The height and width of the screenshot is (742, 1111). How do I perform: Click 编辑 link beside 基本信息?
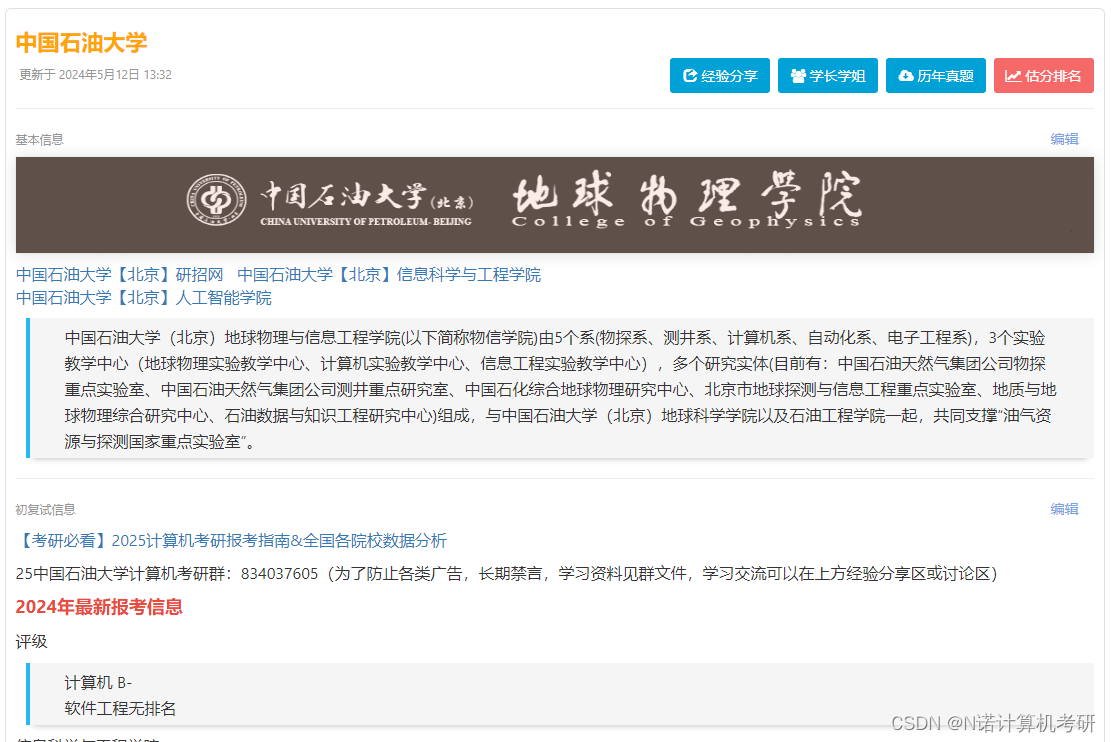pos(1064,139)
